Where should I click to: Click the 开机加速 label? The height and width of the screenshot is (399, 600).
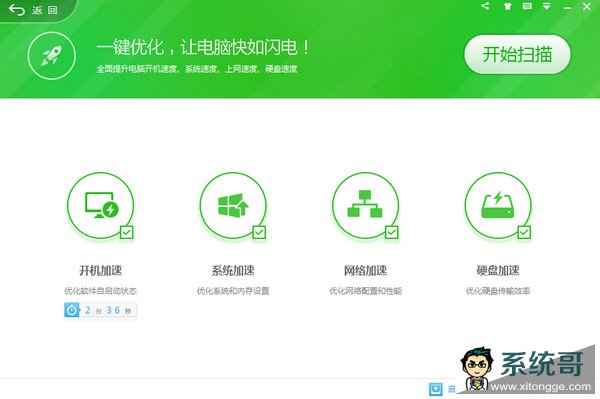(101, 270)
